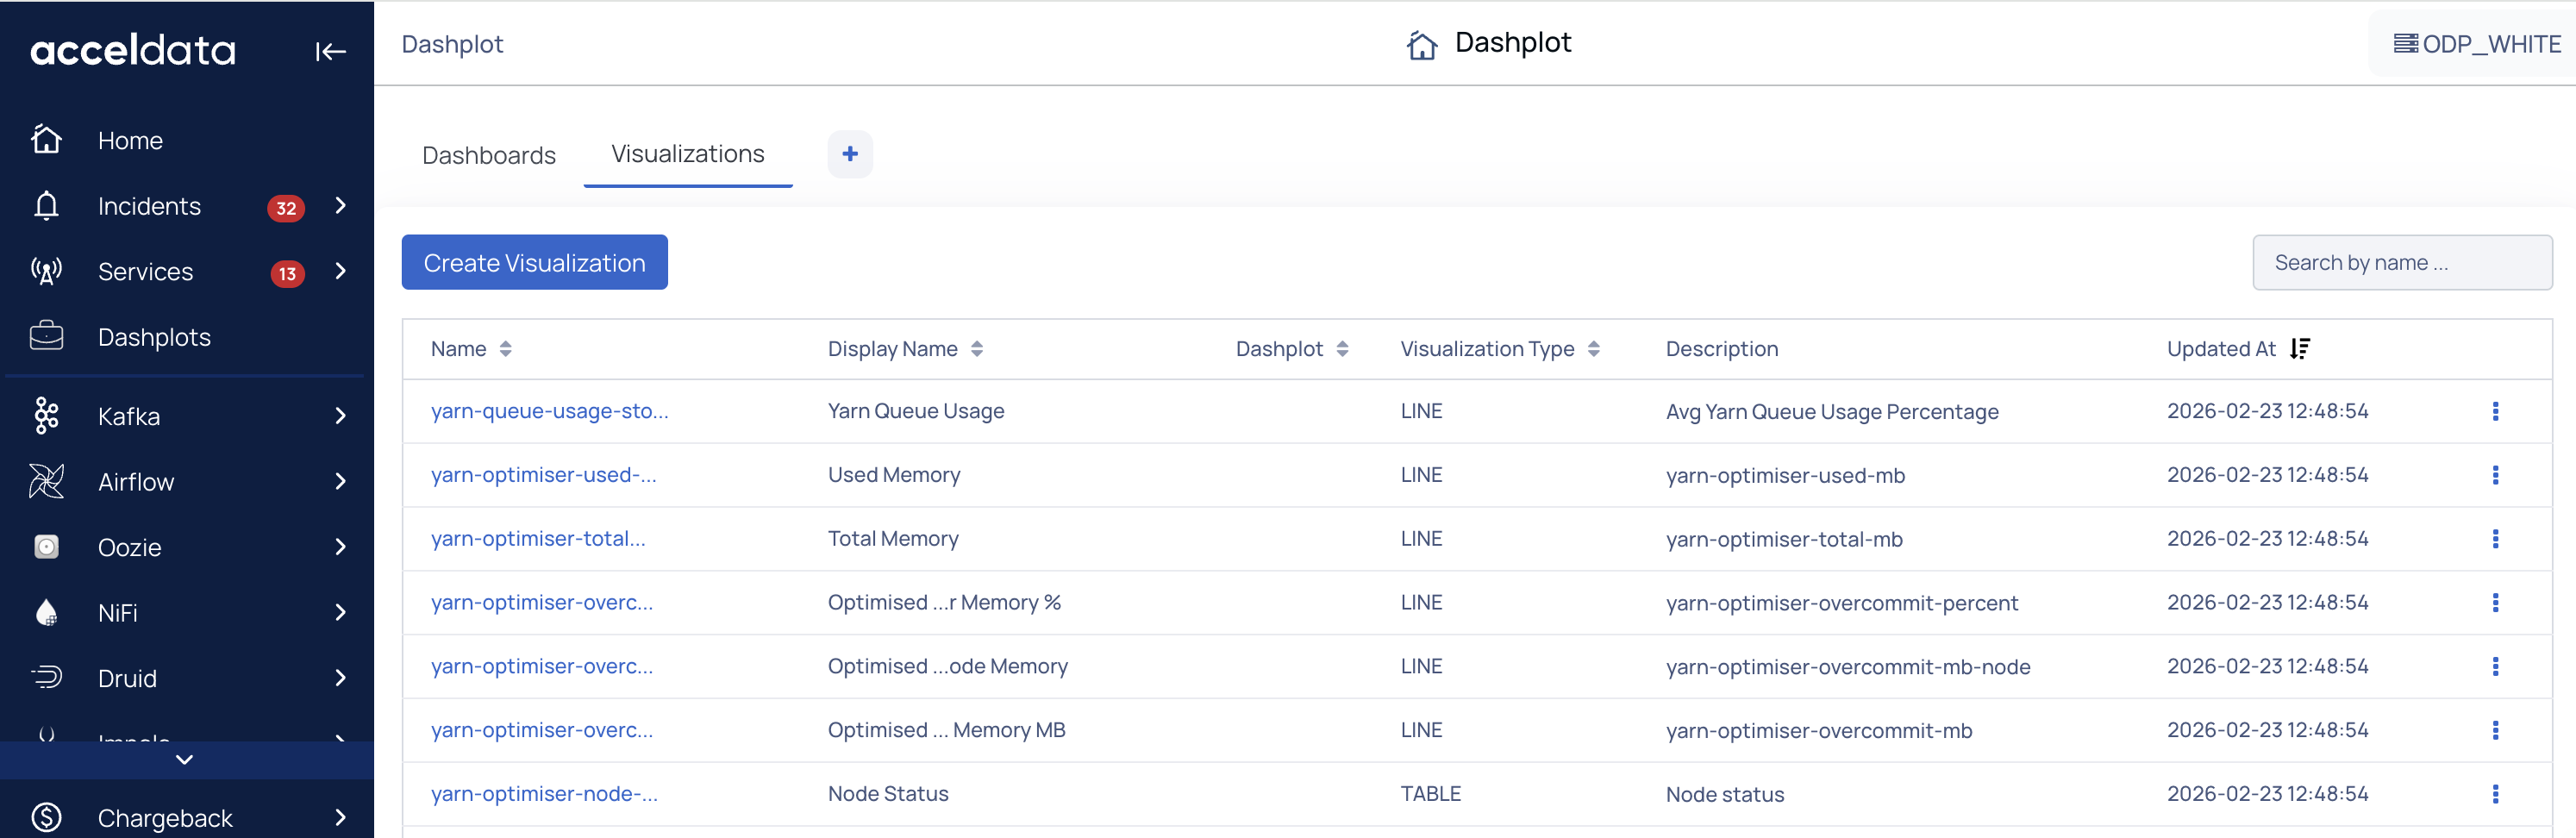
Task: Focus the Search by name field
Action: [2400, 263]
